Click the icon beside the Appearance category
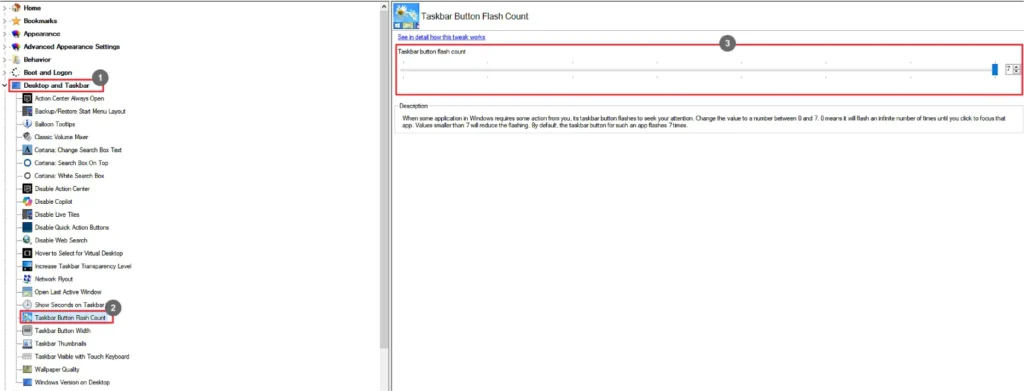 16,34
